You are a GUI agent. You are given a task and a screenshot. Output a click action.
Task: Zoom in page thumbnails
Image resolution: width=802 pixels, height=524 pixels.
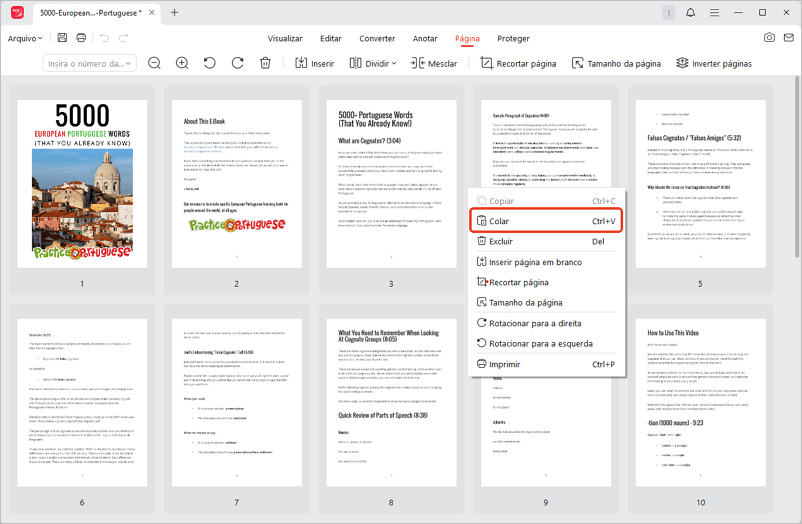(x=182, y=63)
